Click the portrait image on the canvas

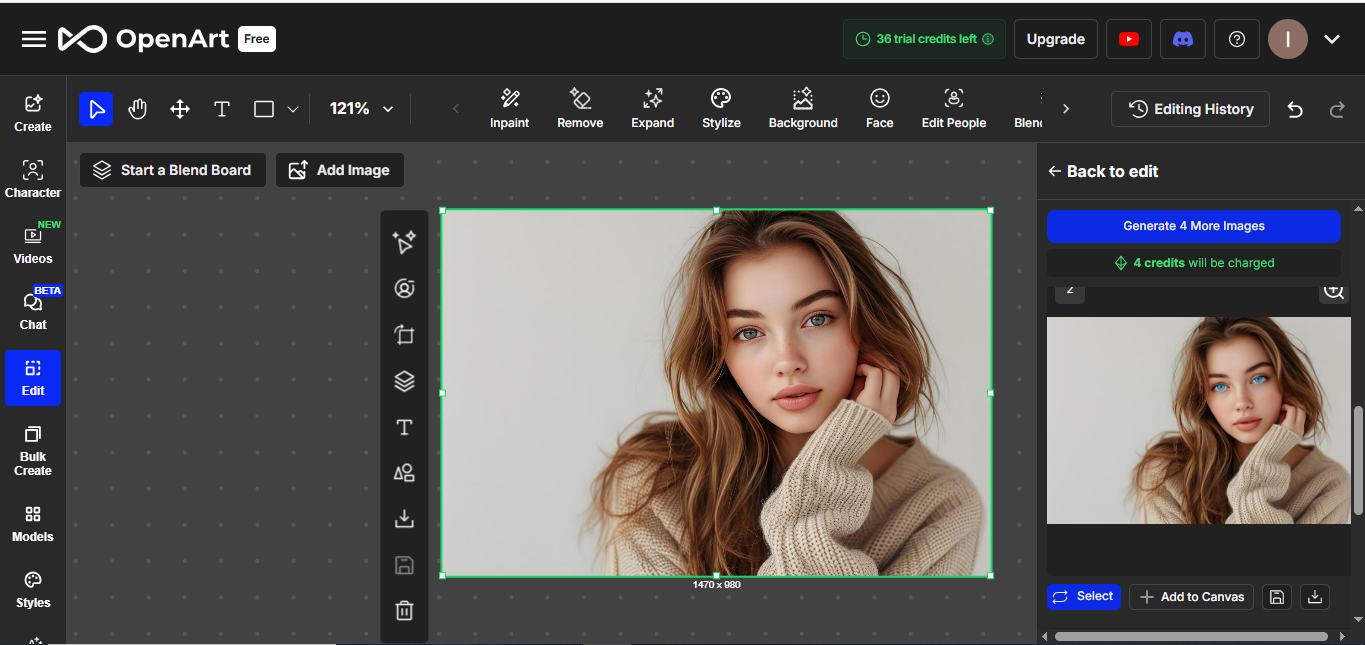[x=716, y=392]
